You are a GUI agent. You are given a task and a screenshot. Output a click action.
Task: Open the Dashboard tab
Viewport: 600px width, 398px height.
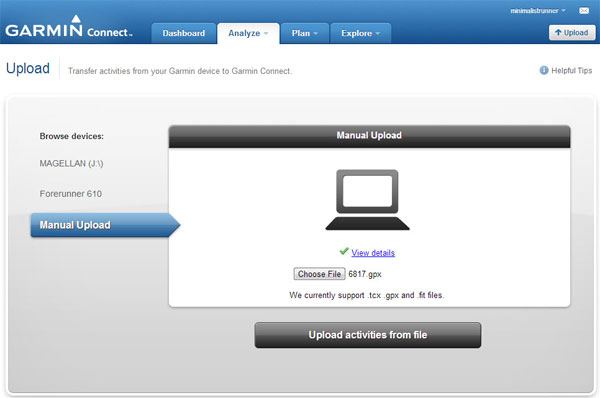(x=184, y=33)
